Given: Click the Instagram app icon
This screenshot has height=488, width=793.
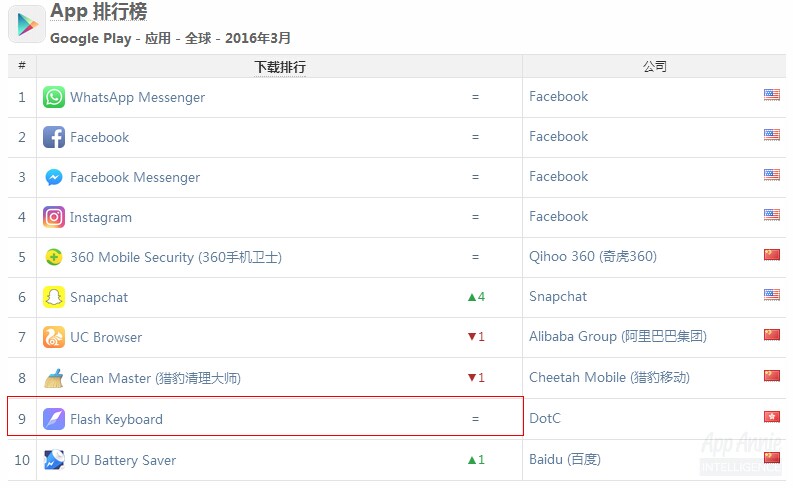Looking at the screenshot, I should pos(54,217).
